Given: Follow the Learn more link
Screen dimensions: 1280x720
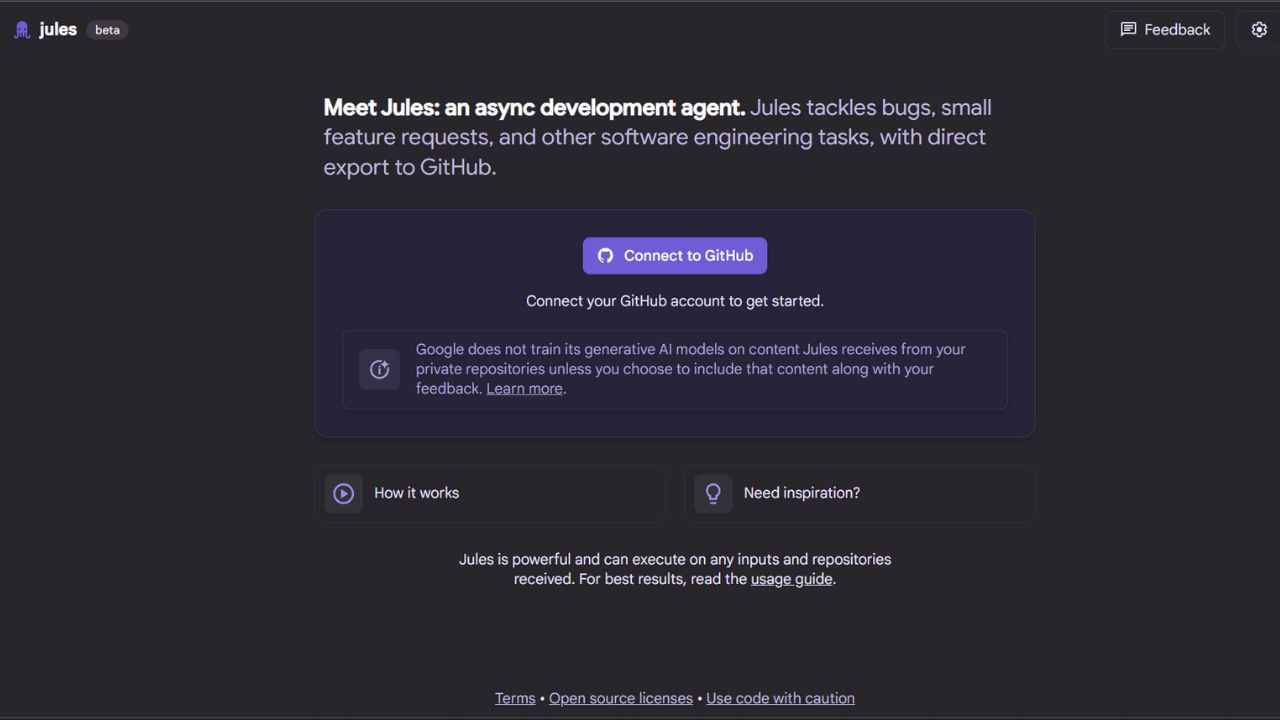Looking at the screenshot, I should pyautogui.click(x=524, y=389).
